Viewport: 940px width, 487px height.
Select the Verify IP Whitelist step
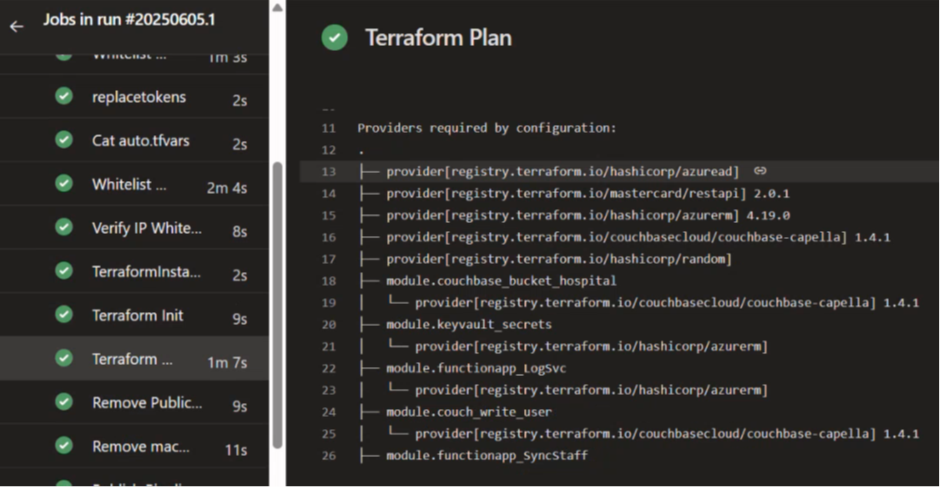click(x=146, y=228)
